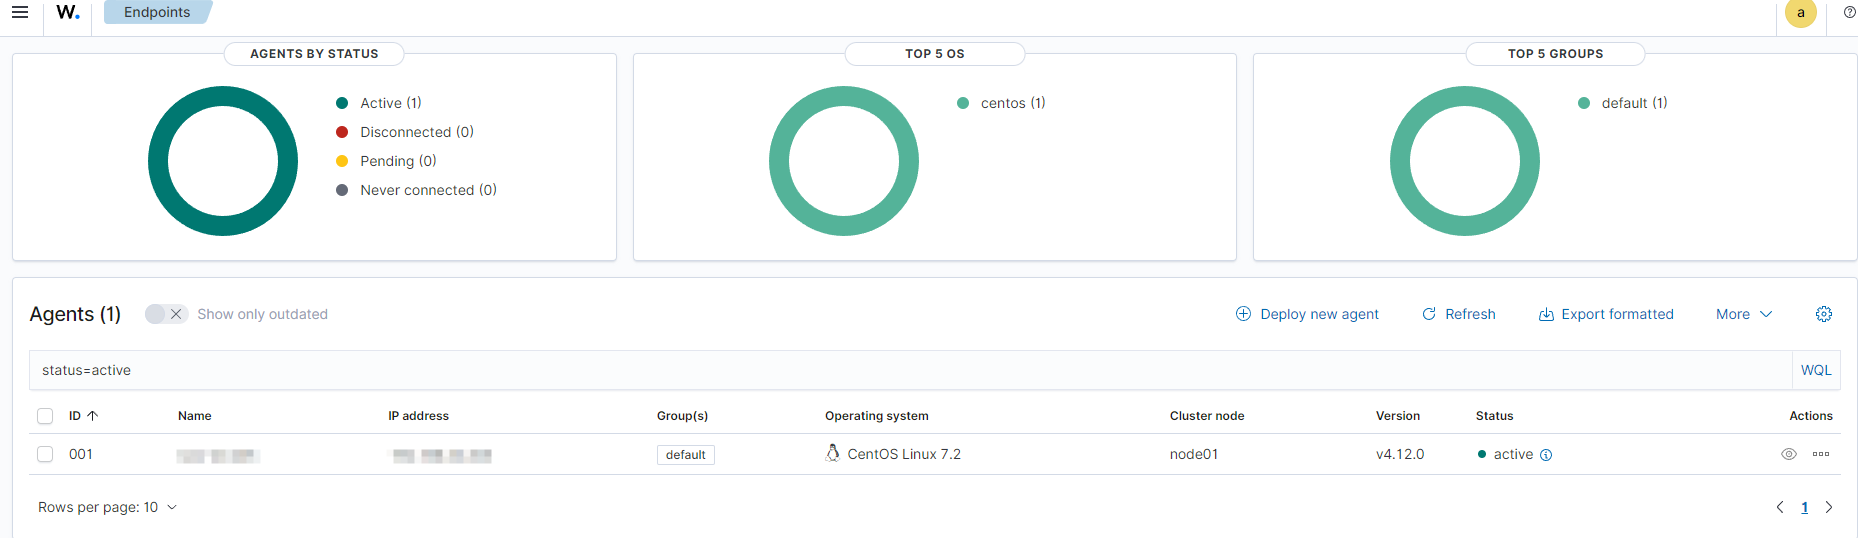This screenshot has height=538, width=1858.
Task: Click the default group badge
Action: coord(686,455)
